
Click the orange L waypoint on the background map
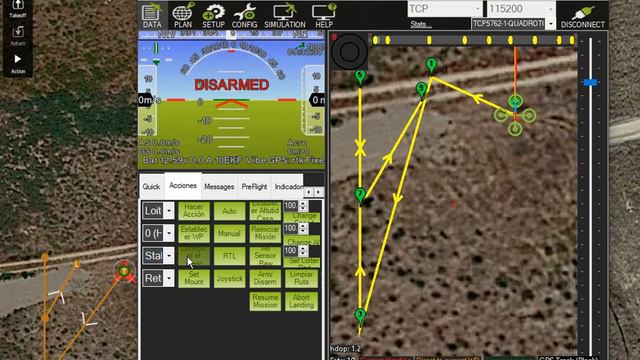click(x=77, y=264)
